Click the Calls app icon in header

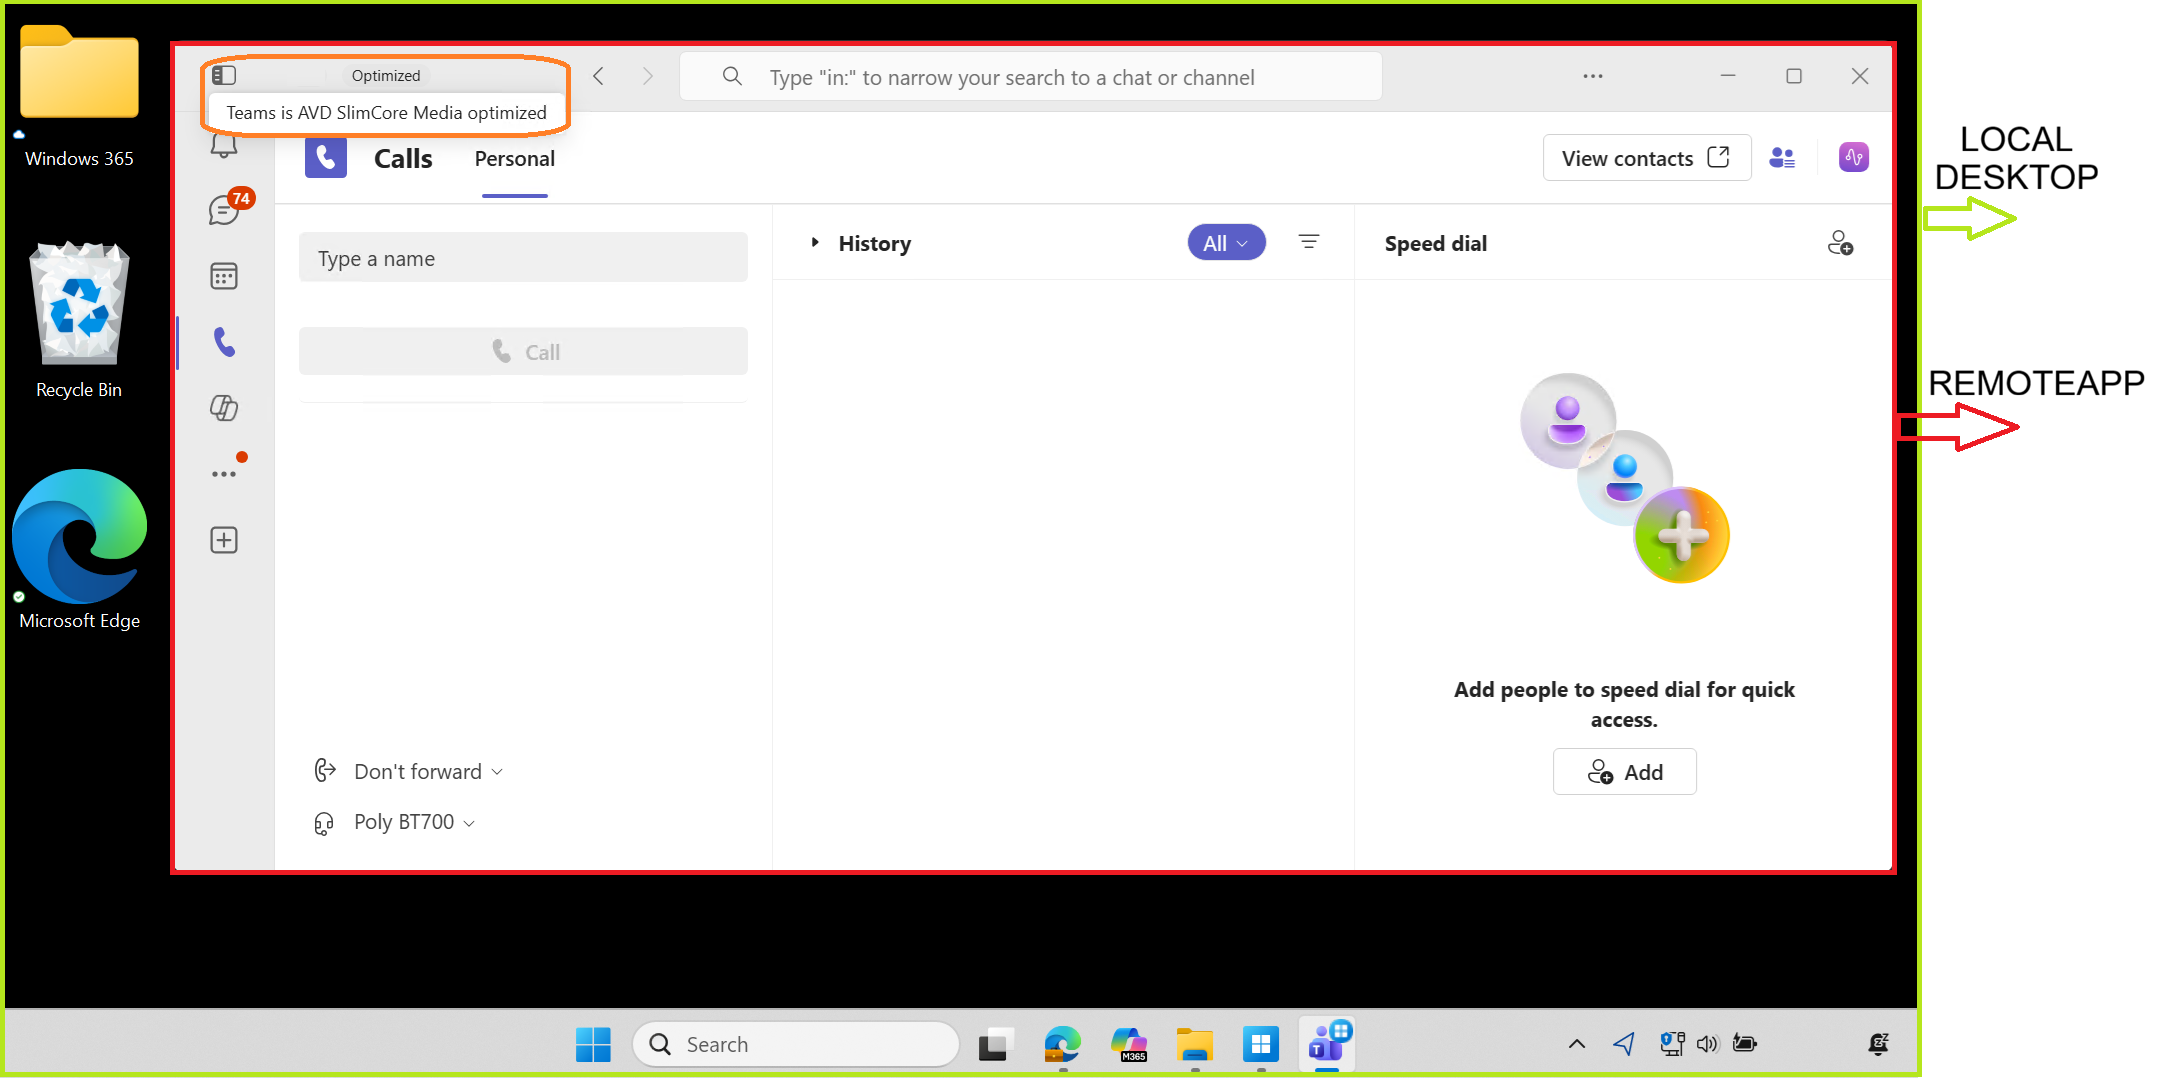[326, 158]
